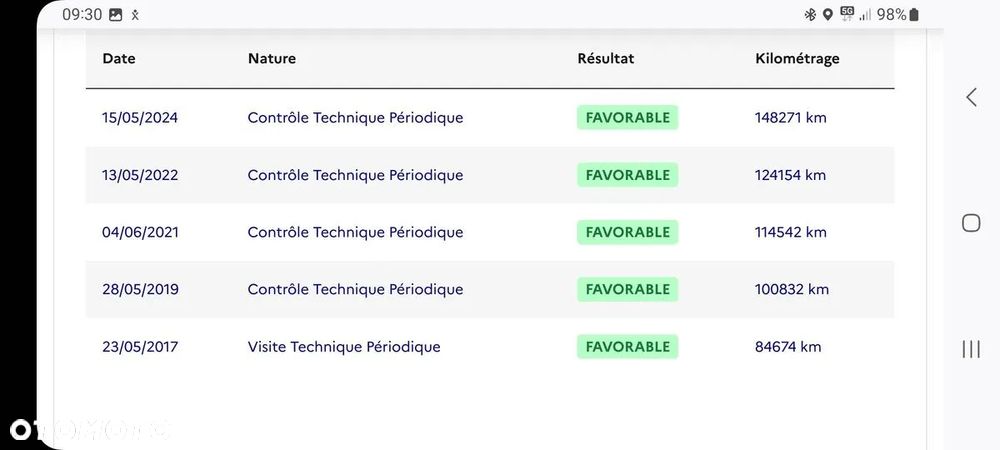This screenshot has width=1000, height=450.
Task: Tap the location pin status icon
Action: 828,14
